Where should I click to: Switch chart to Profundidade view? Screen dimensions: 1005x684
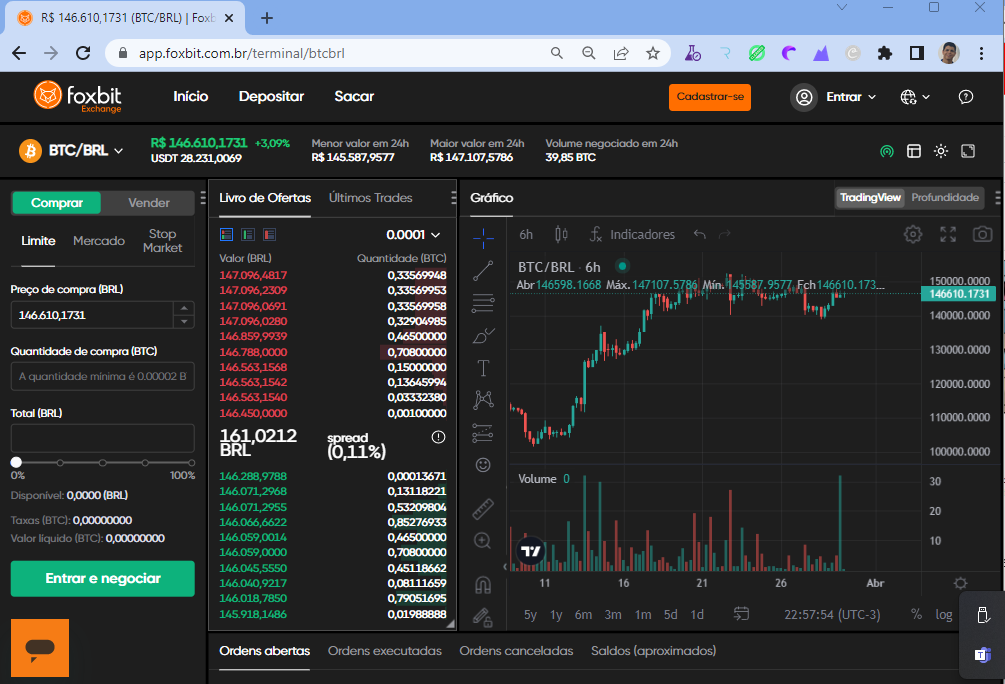(945, 197)
